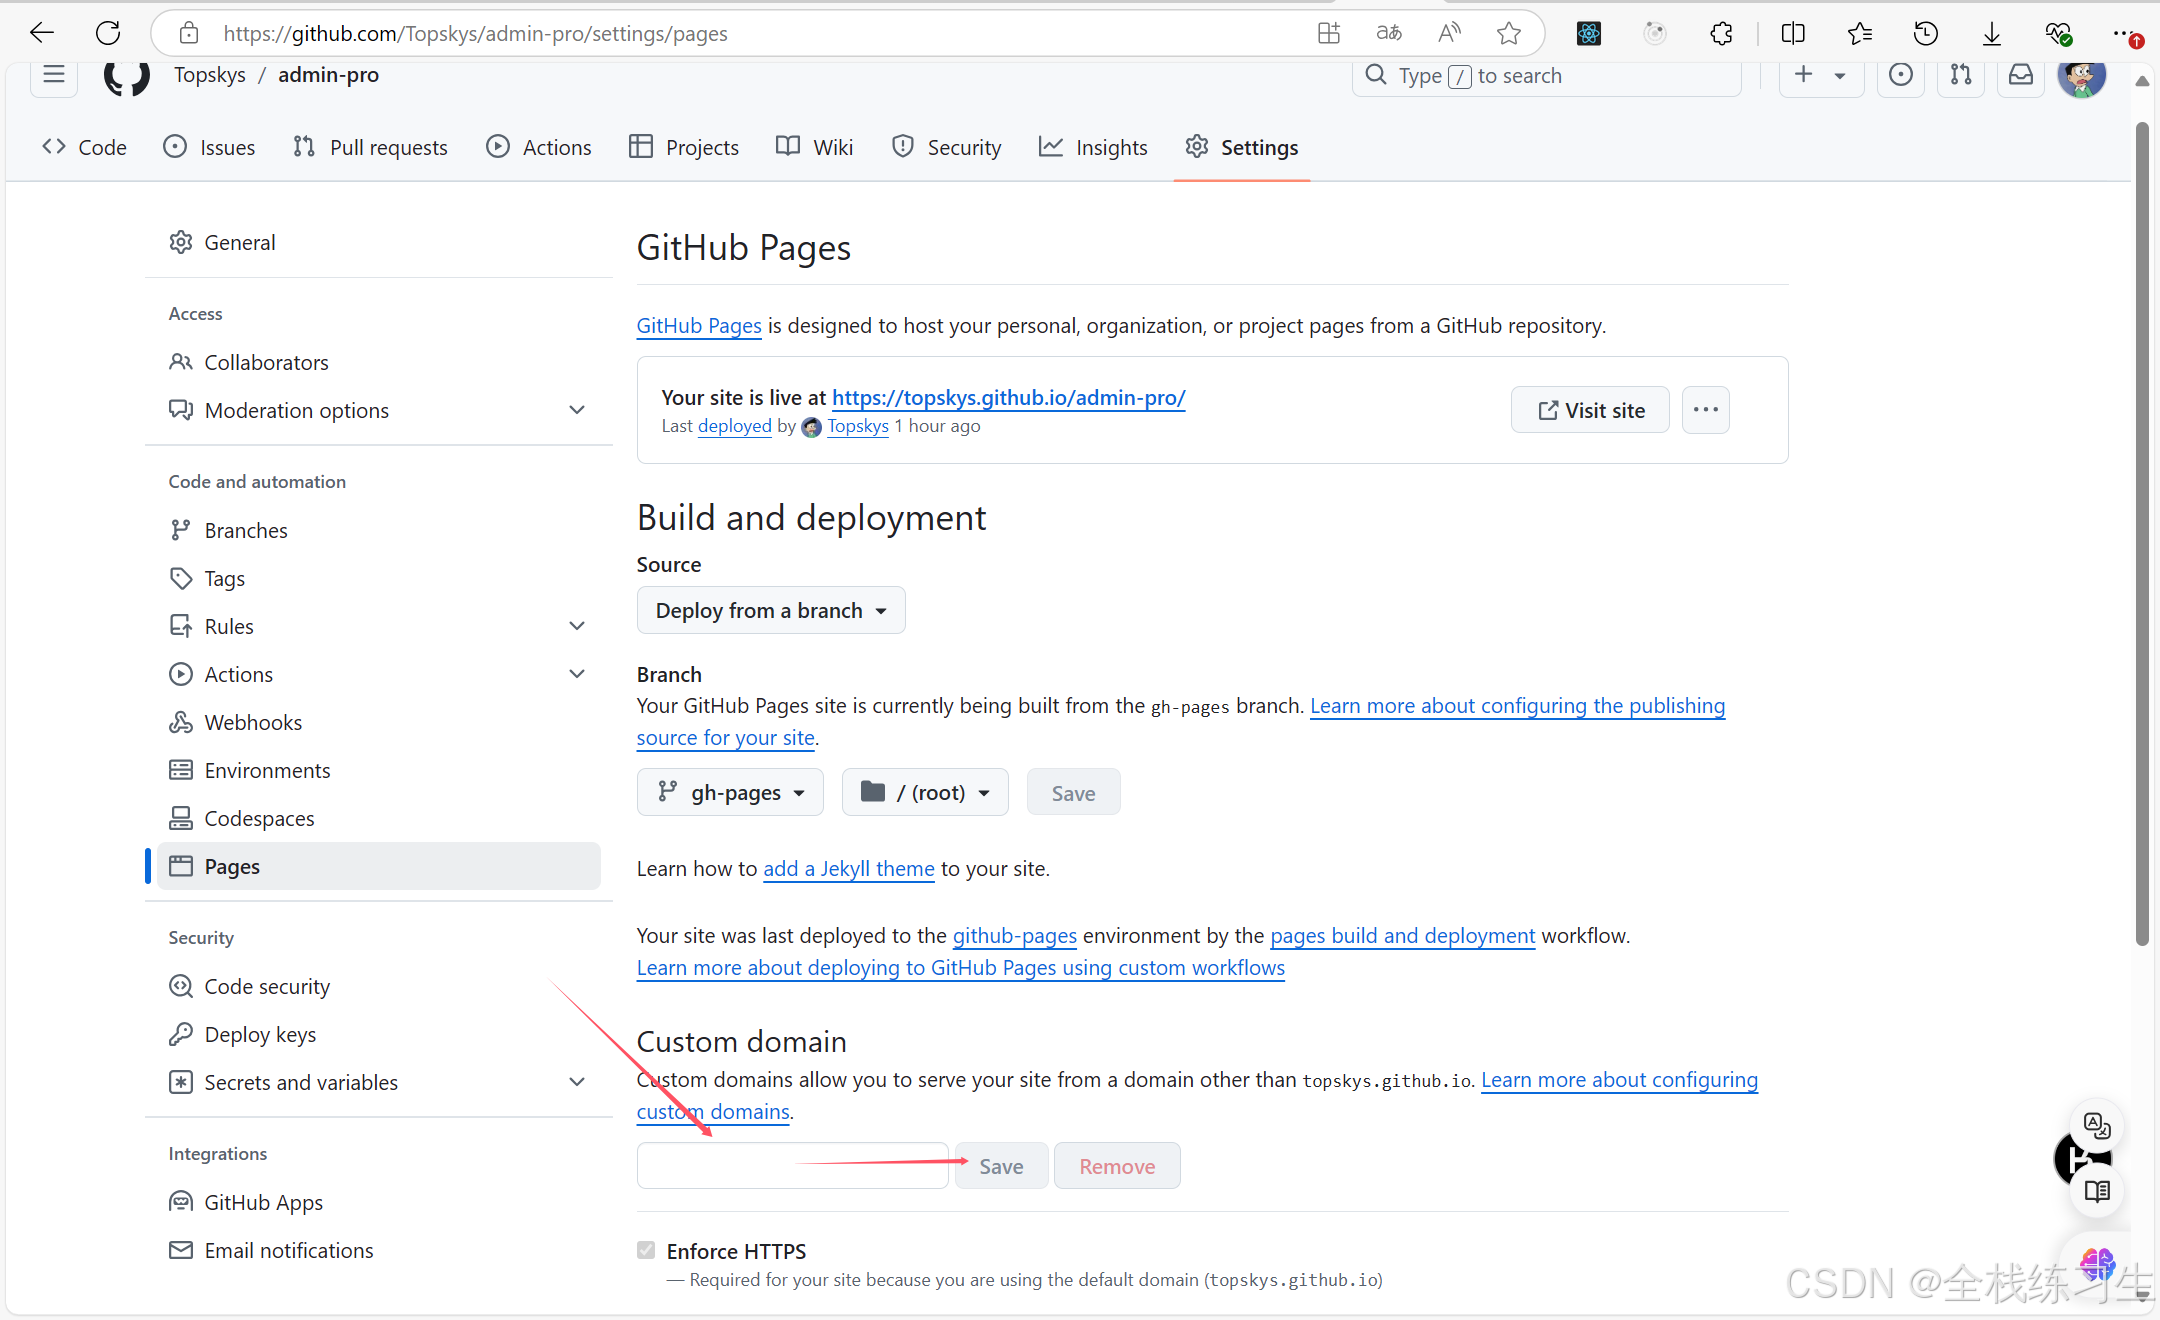Click the Visit site button

click(1590, 410)
